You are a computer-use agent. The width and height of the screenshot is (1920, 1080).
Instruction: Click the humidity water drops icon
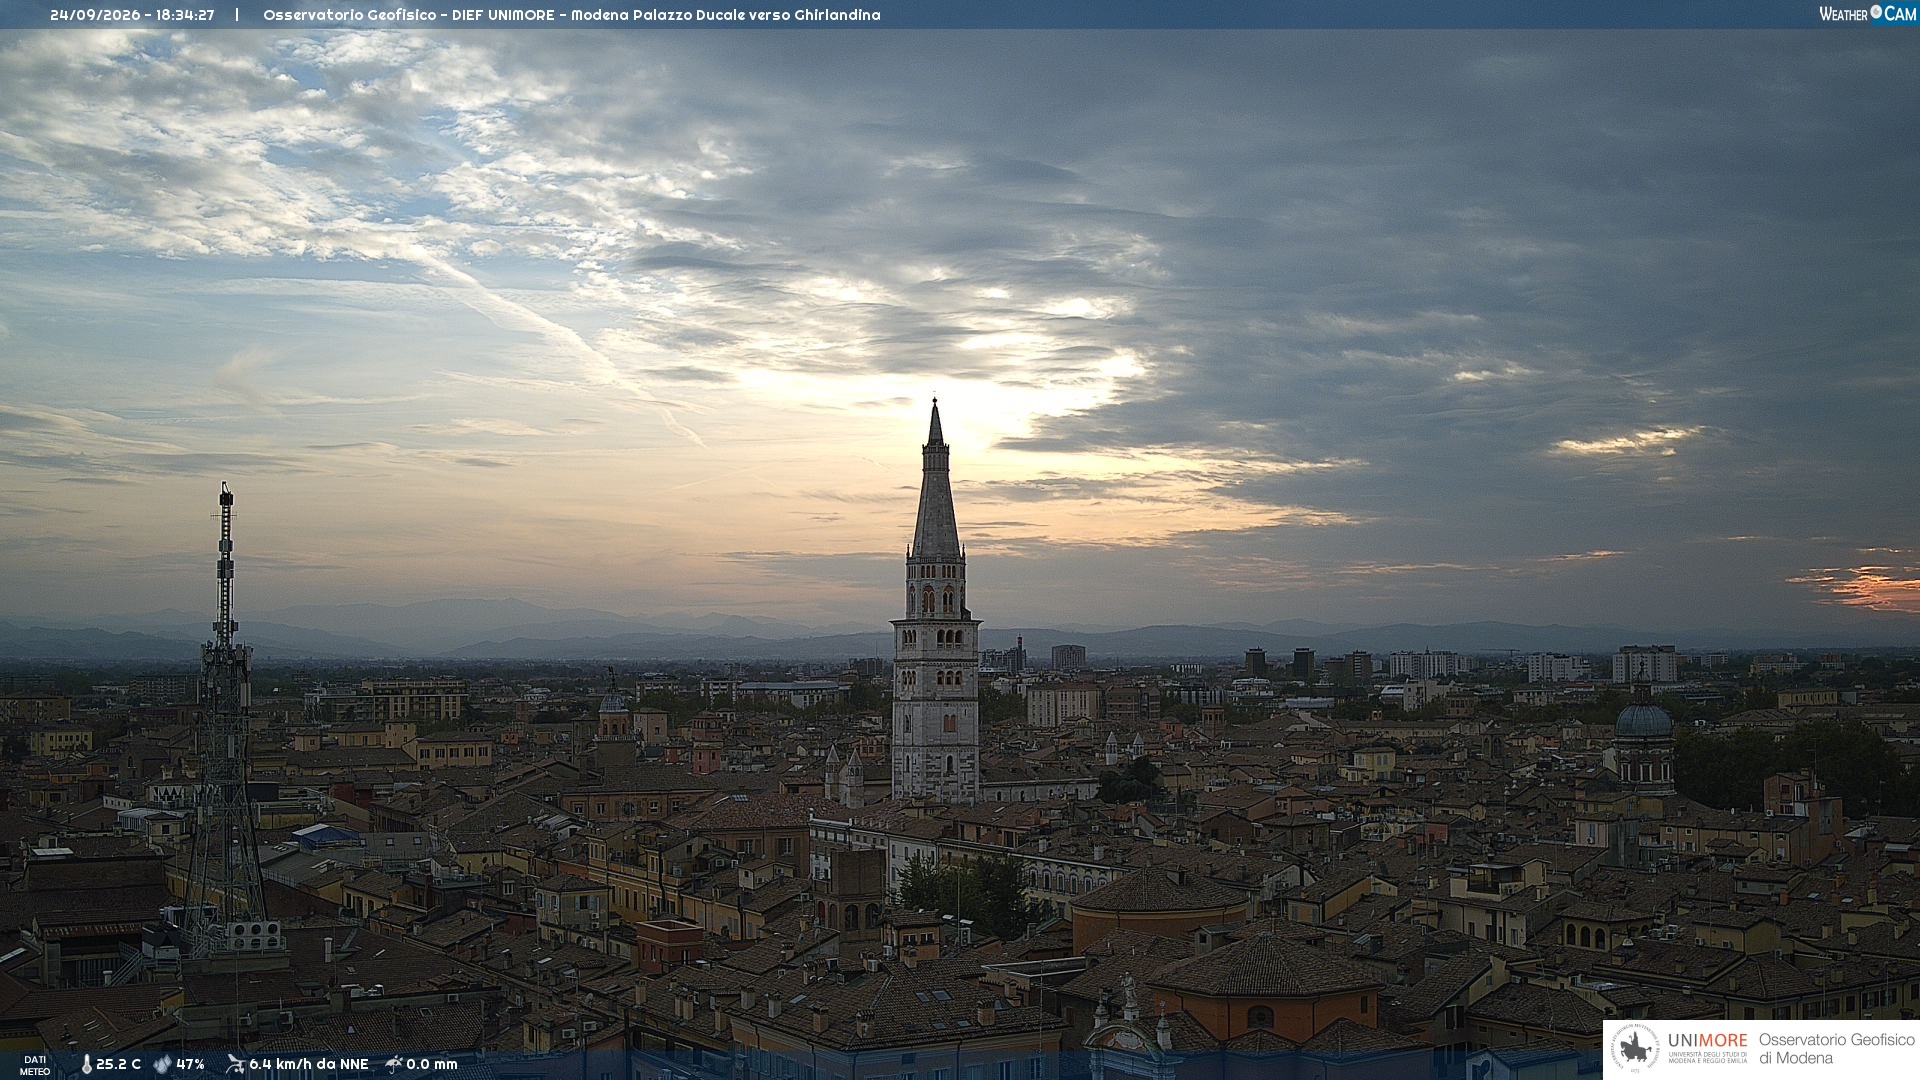(x=162, y=1064)
